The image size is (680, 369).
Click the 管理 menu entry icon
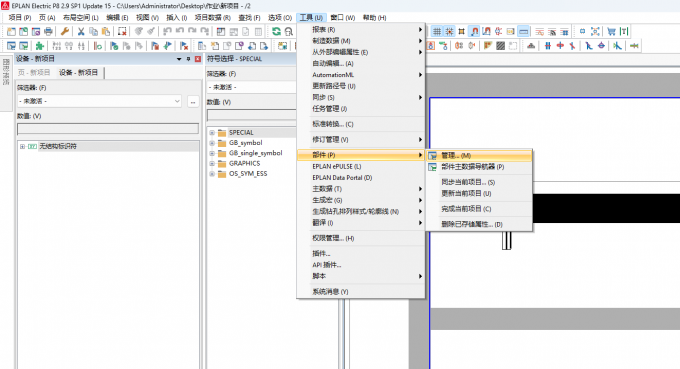[432, 155]
